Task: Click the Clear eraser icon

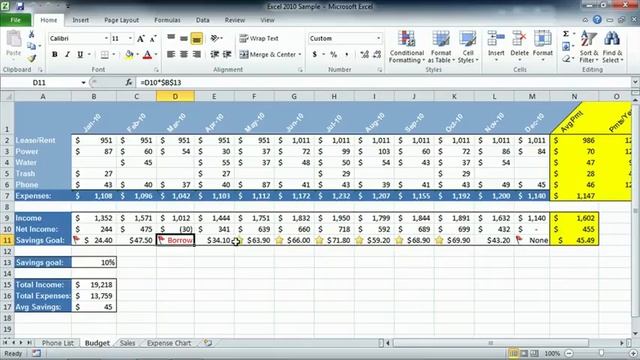Action: (566, 59)
